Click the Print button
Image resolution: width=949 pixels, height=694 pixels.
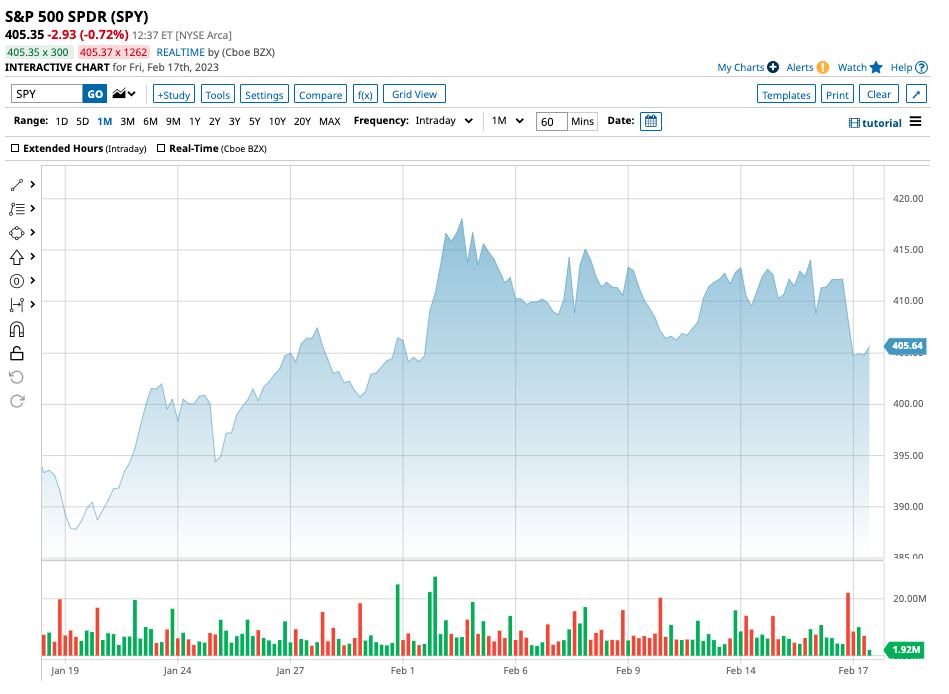[837, 94]
